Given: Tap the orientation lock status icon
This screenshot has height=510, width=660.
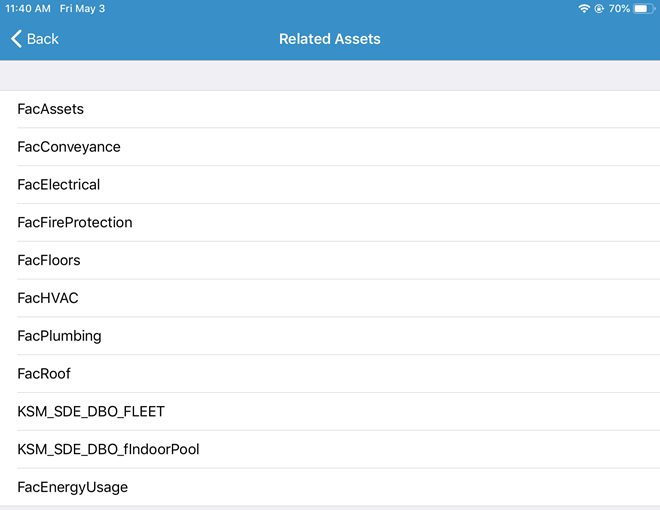Looking at the screenshot, I should click(599, 8).
